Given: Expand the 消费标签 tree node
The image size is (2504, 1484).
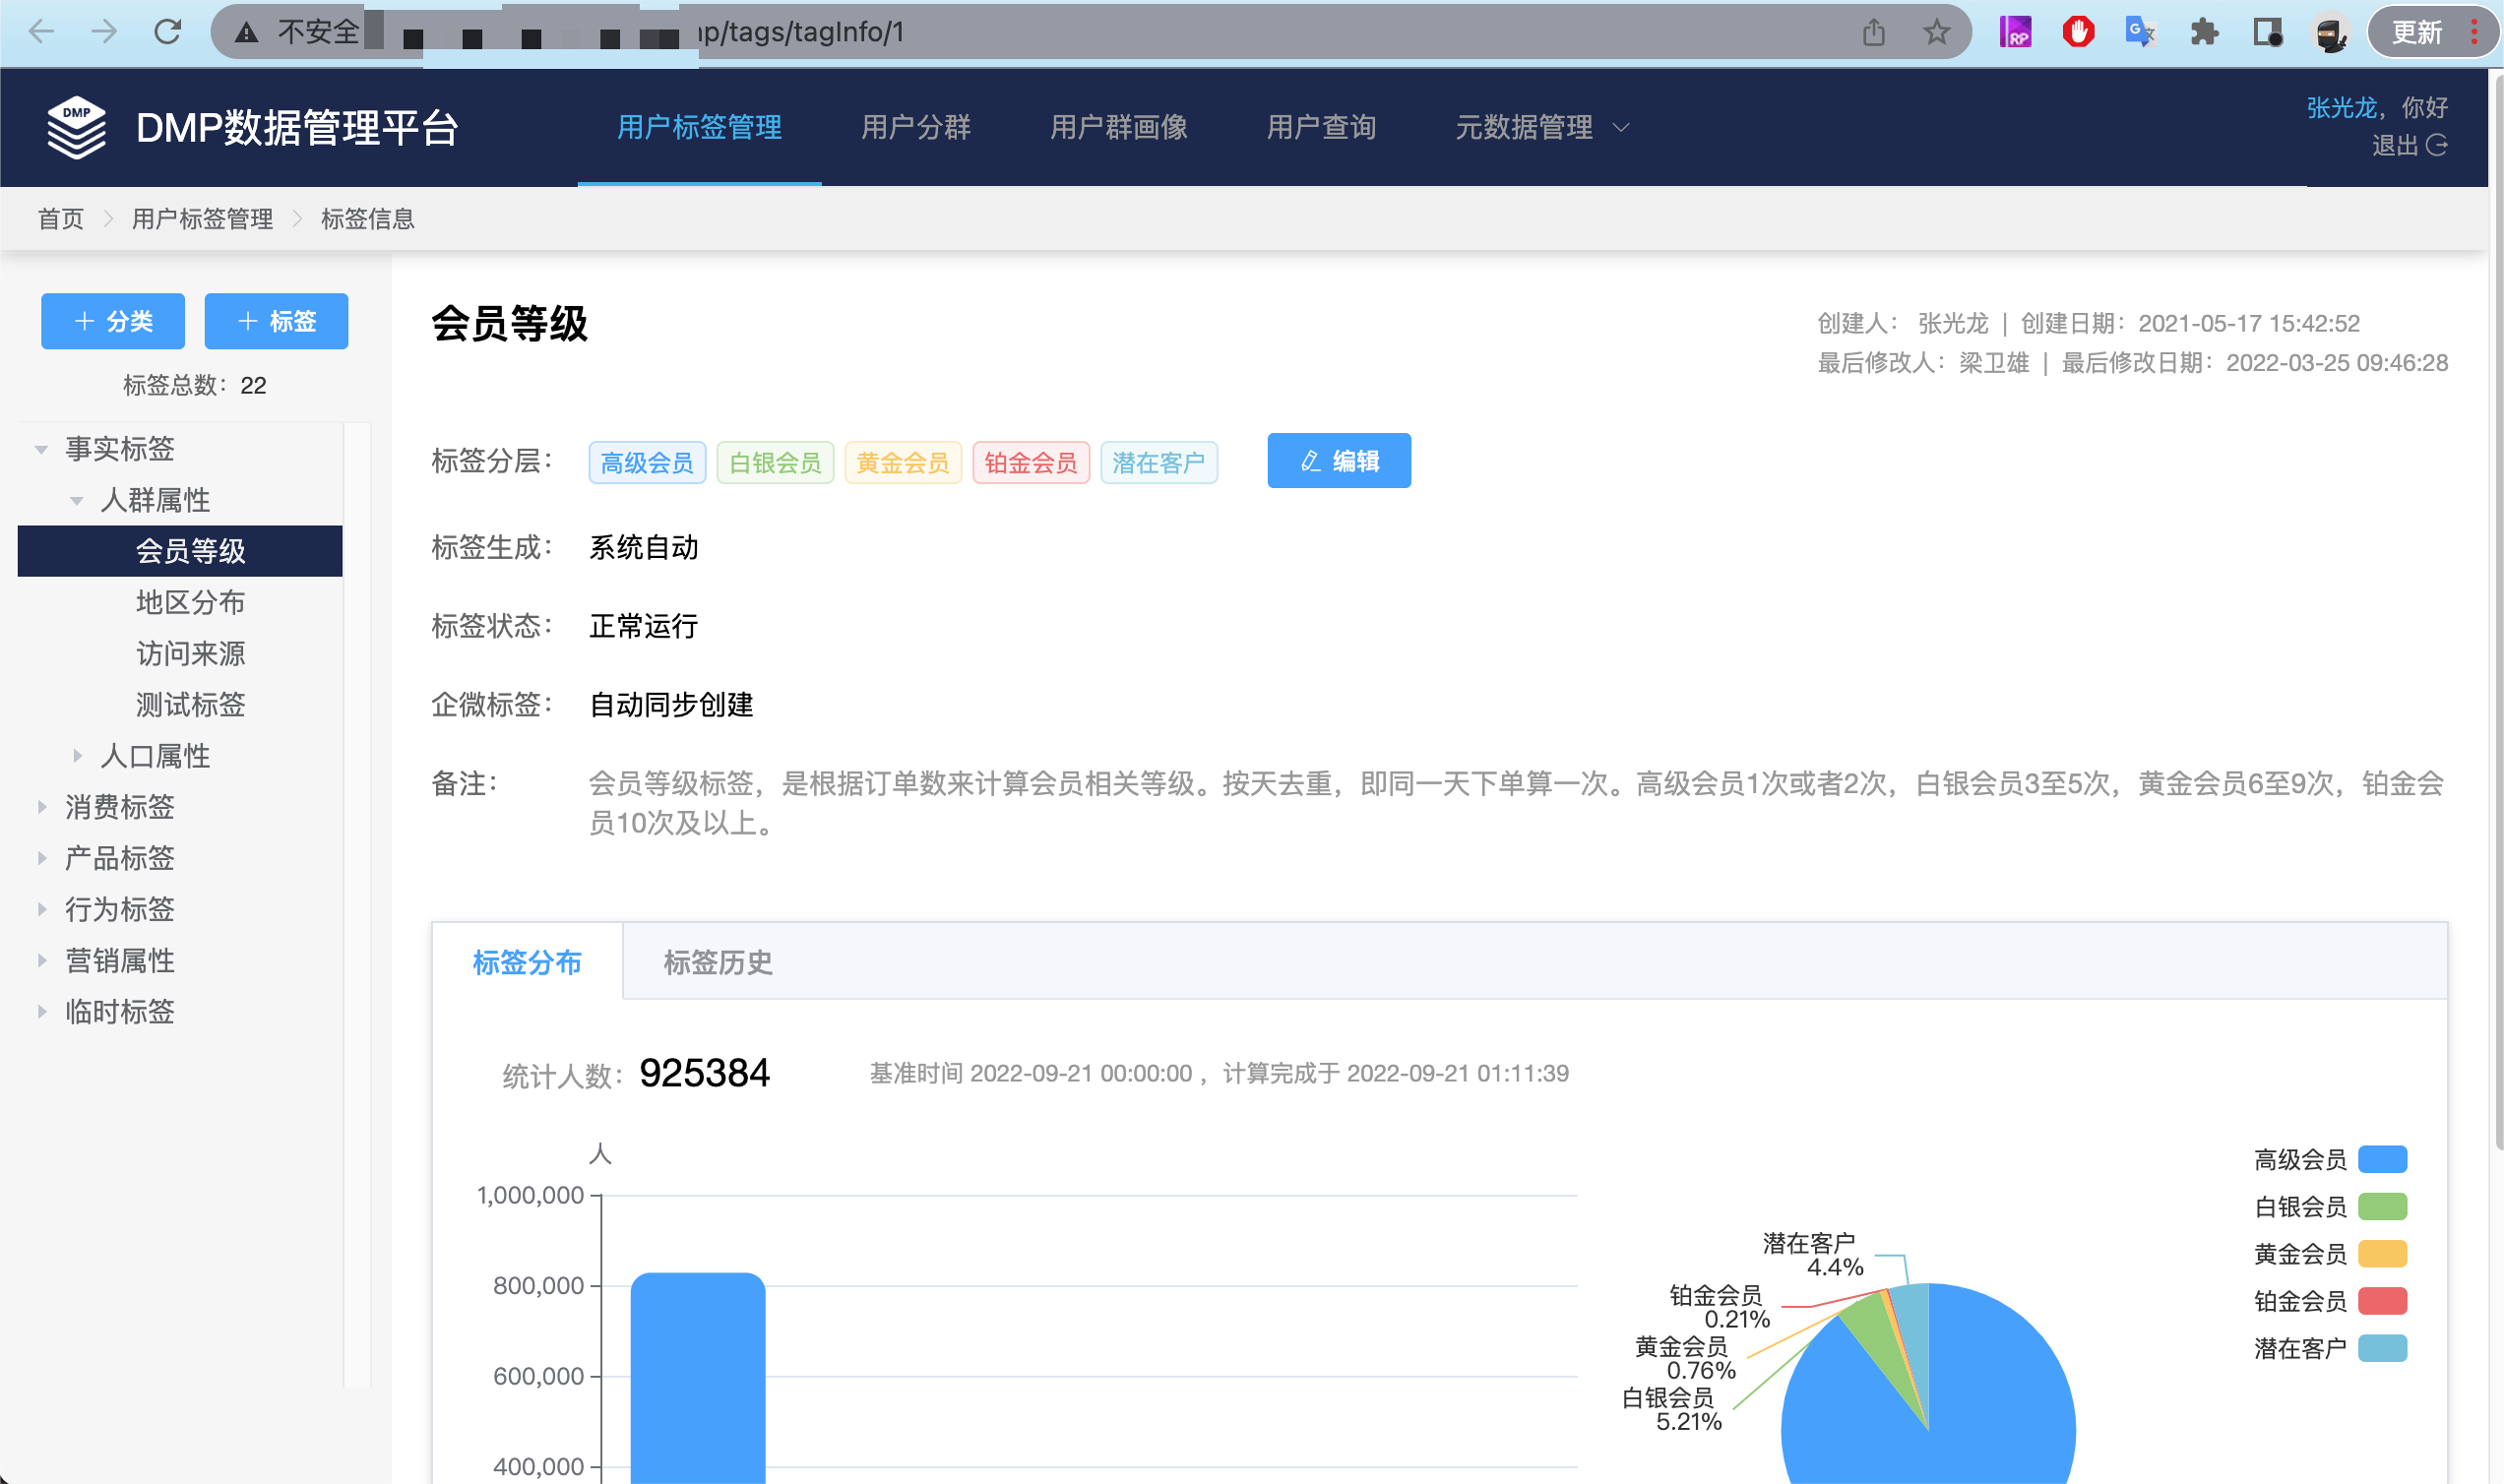Looking at the screenshot, I should 41,807.
